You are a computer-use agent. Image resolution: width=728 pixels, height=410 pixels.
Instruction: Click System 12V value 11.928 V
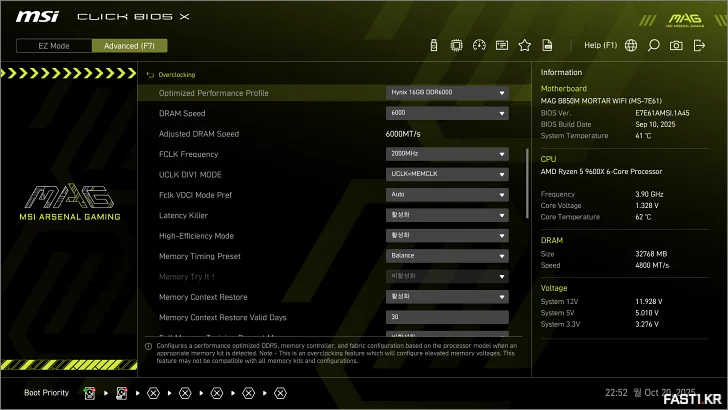[x=649, y=301]
